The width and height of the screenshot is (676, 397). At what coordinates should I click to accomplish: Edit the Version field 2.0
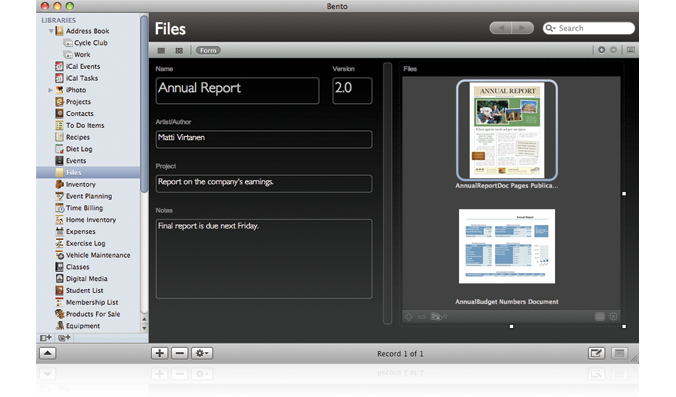pos(352,91)
